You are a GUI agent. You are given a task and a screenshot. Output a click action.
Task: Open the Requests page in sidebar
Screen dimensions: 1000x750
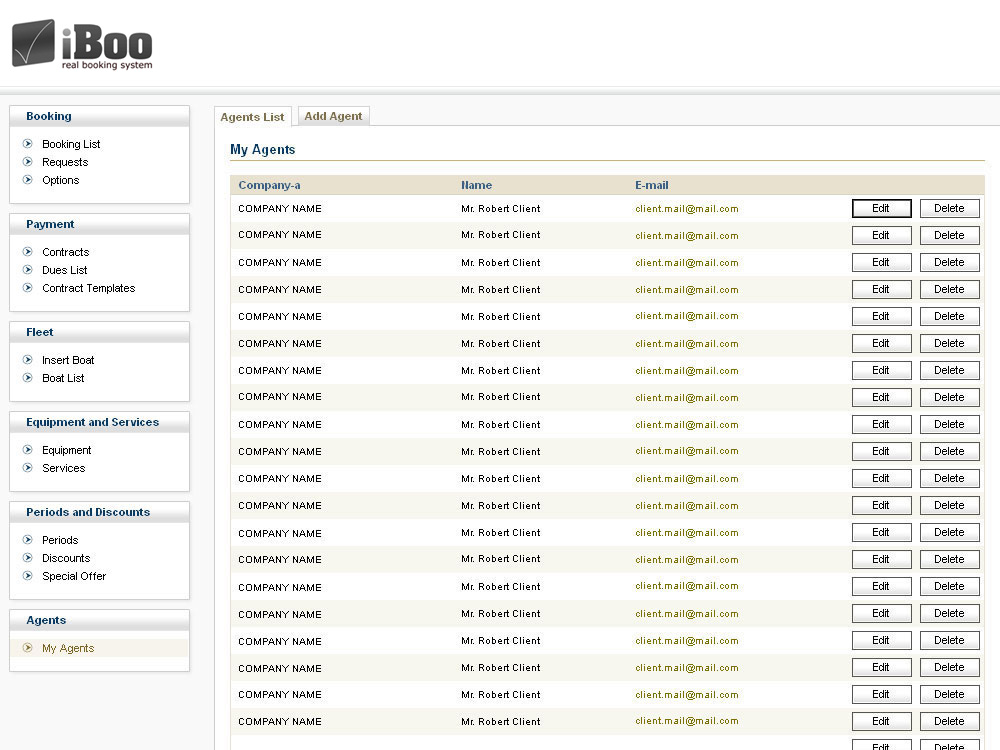click(x=65, y=162)
